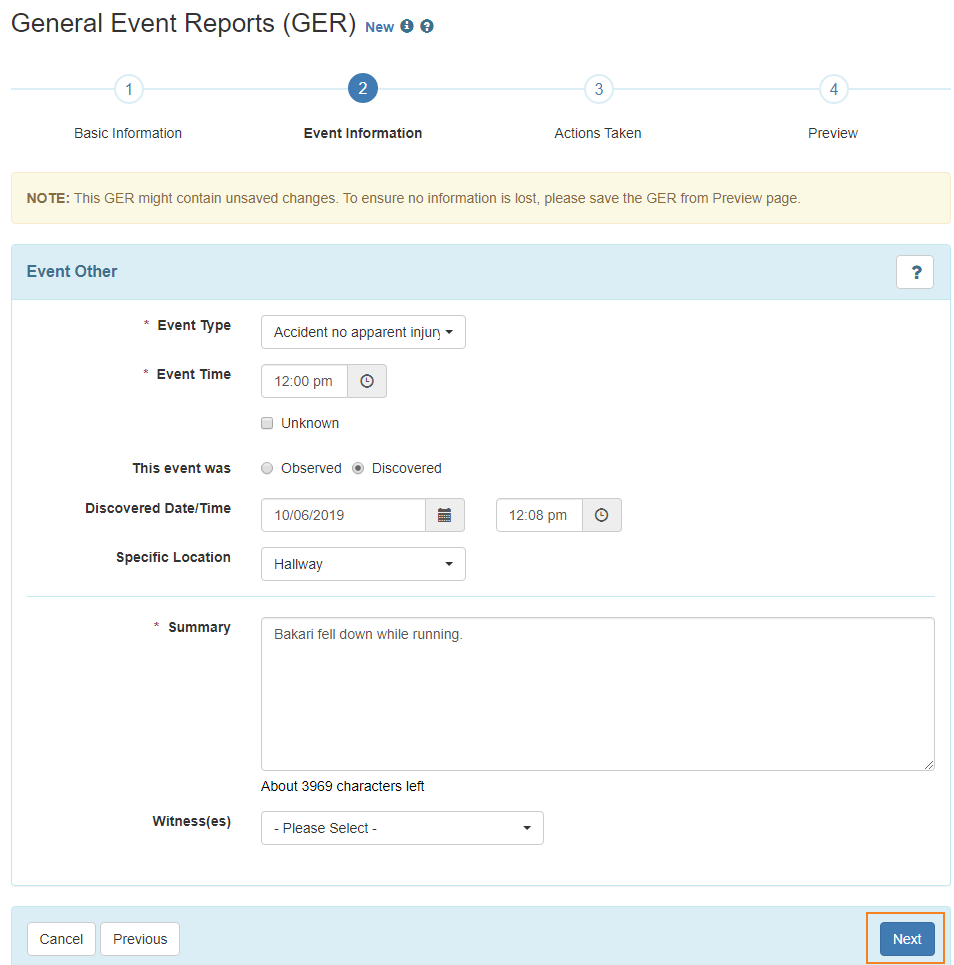Click the Previous button

point(140,939)
